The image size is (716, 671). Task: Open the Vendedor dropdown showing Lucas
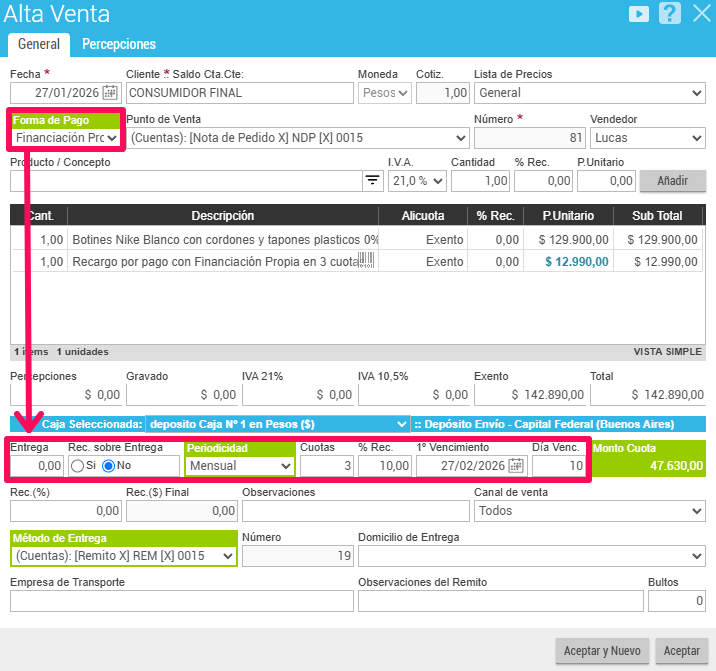coord(648,137)
